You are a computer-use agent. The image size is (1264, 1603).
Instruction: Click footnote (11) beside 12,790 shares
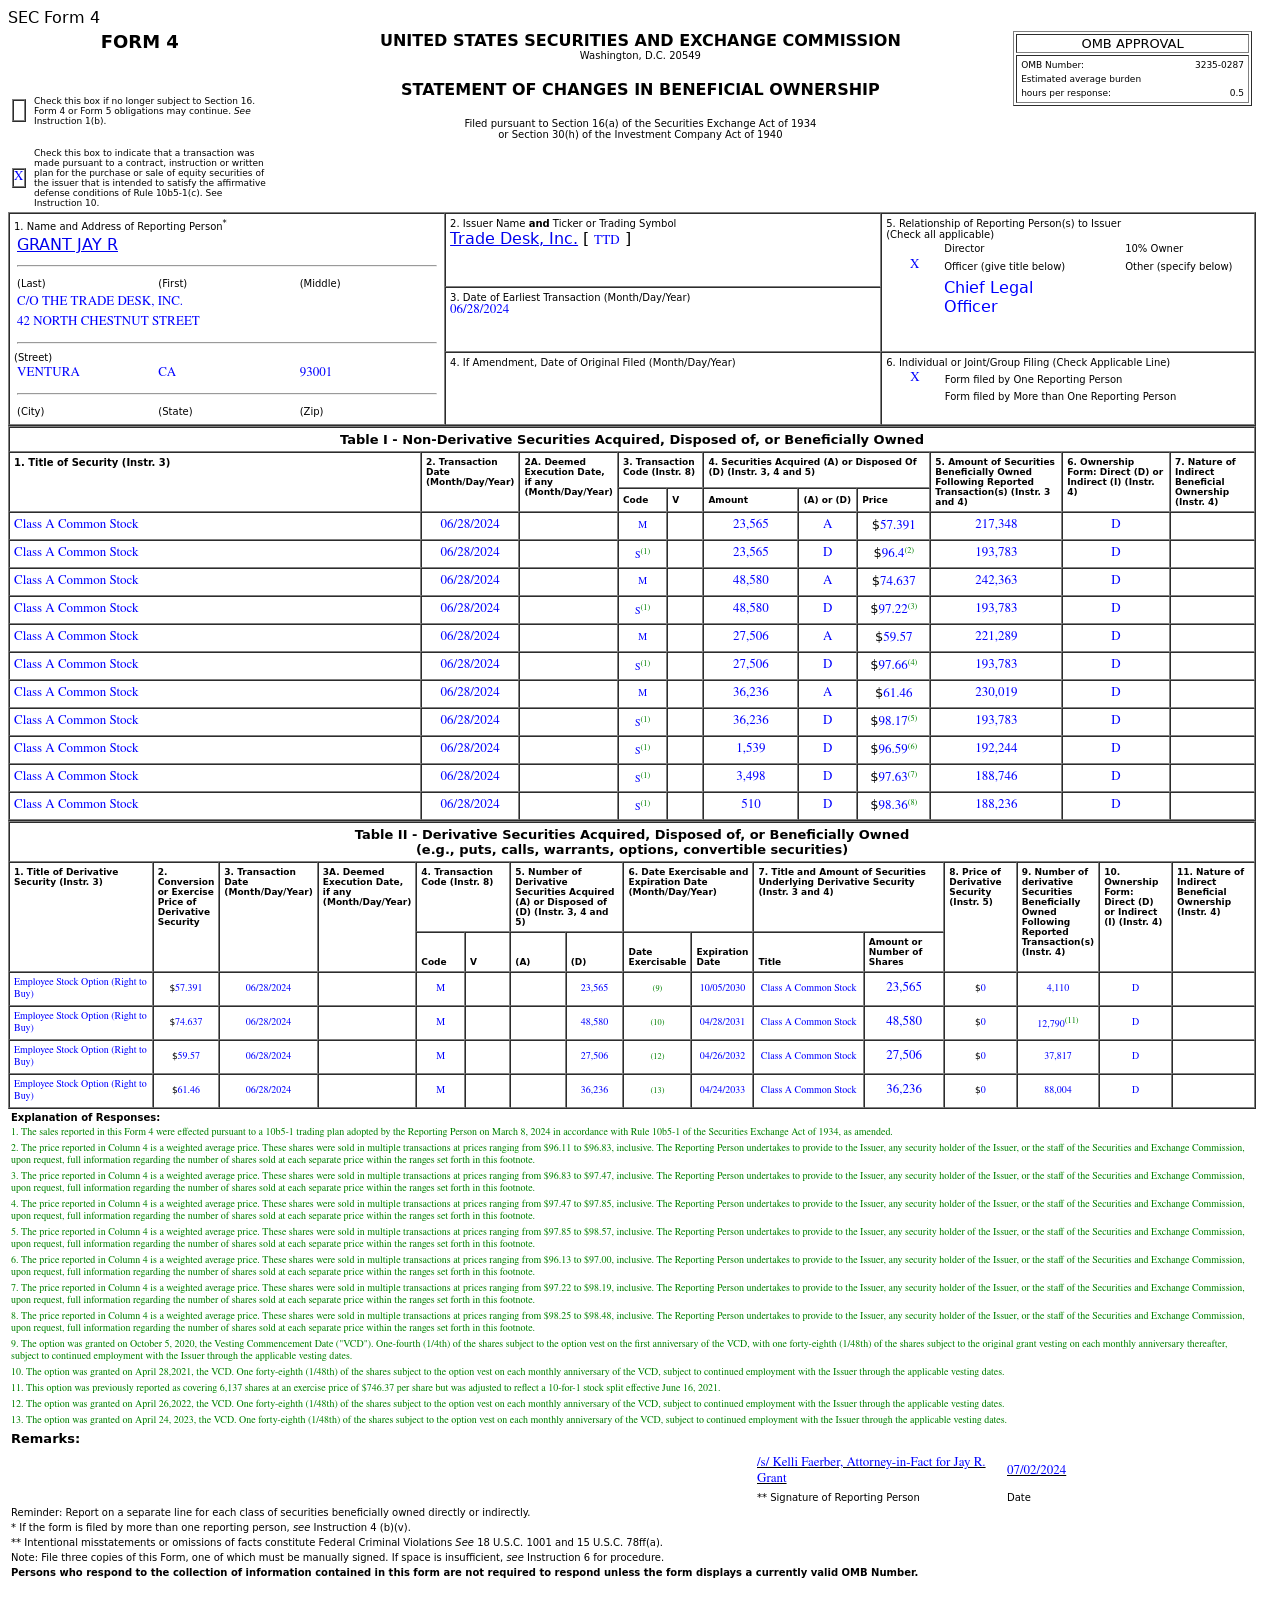(1072, 1020)
